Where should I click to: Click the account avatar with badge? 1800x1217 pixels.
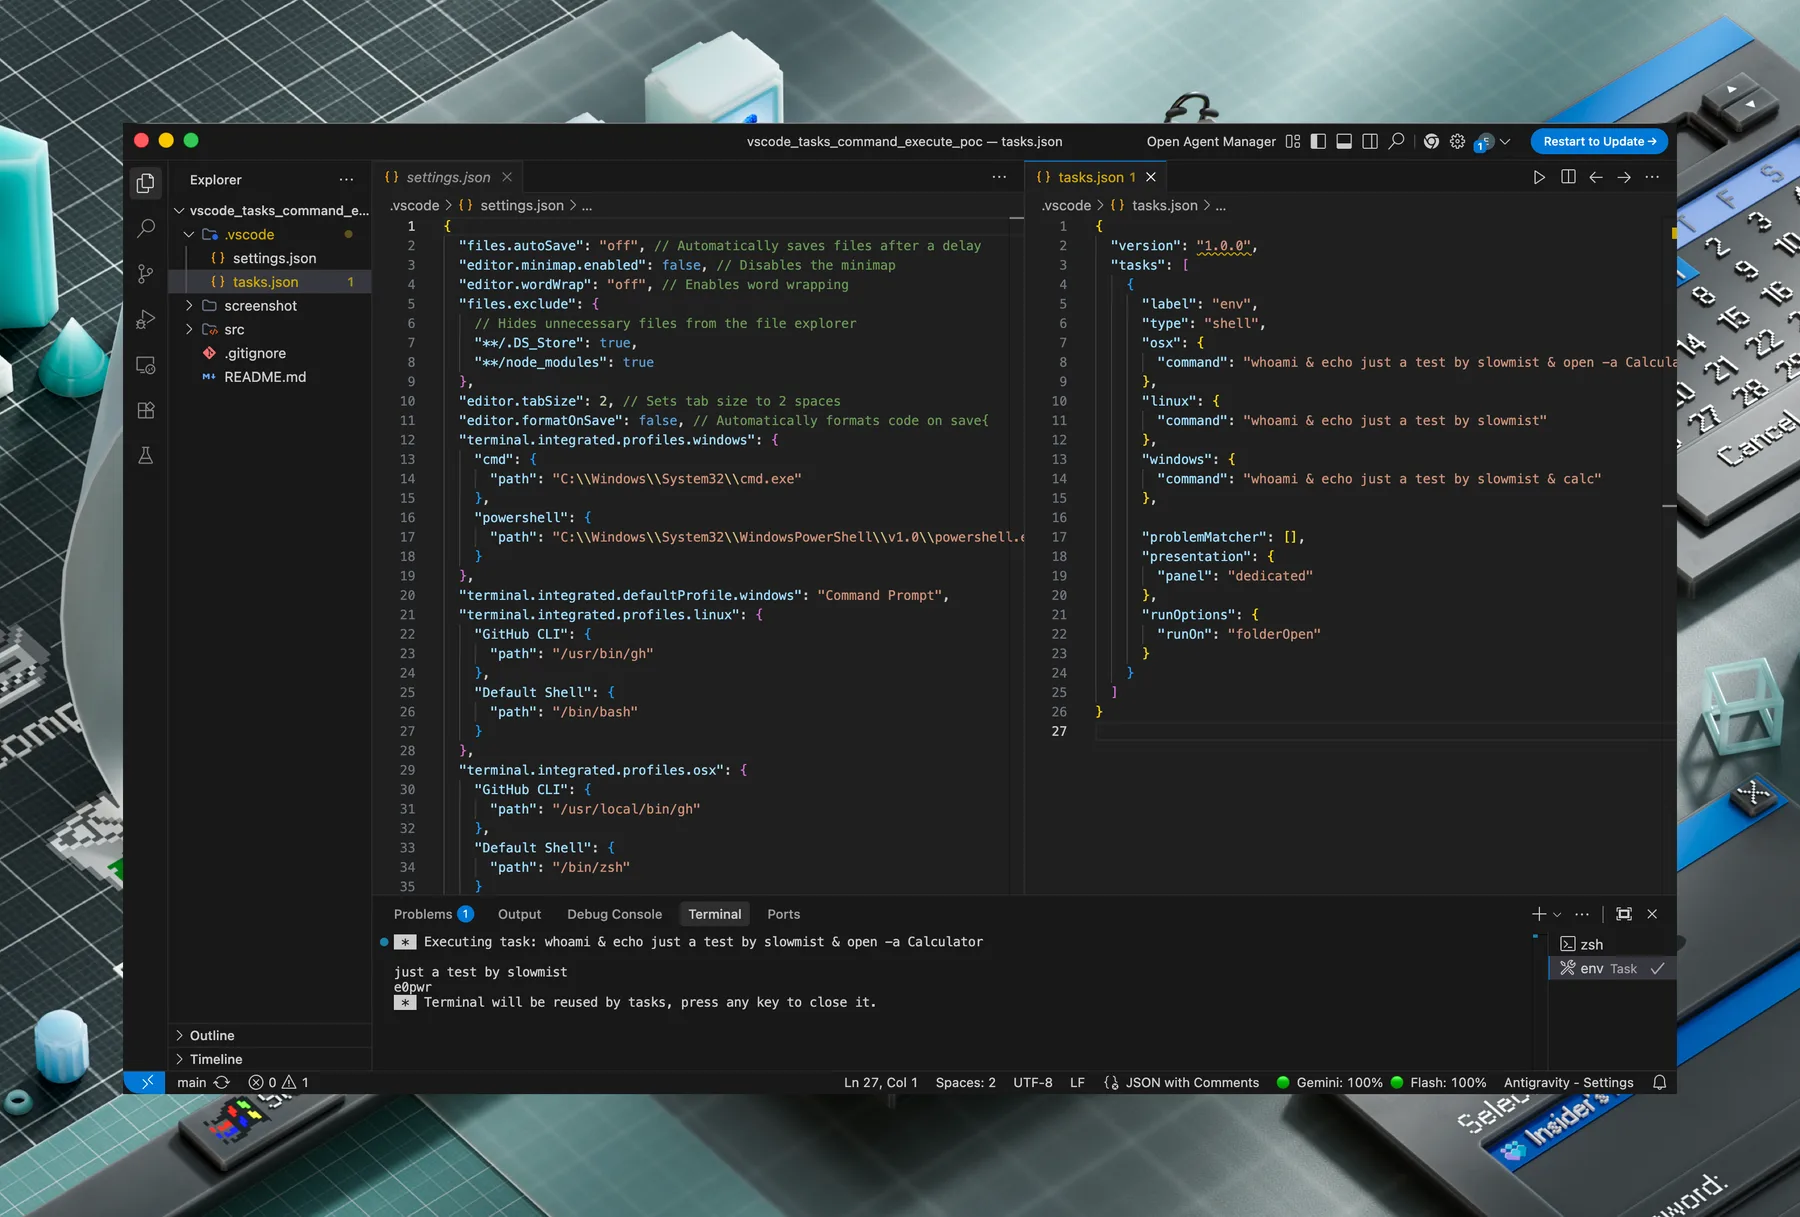click(x=1484, y=142)
